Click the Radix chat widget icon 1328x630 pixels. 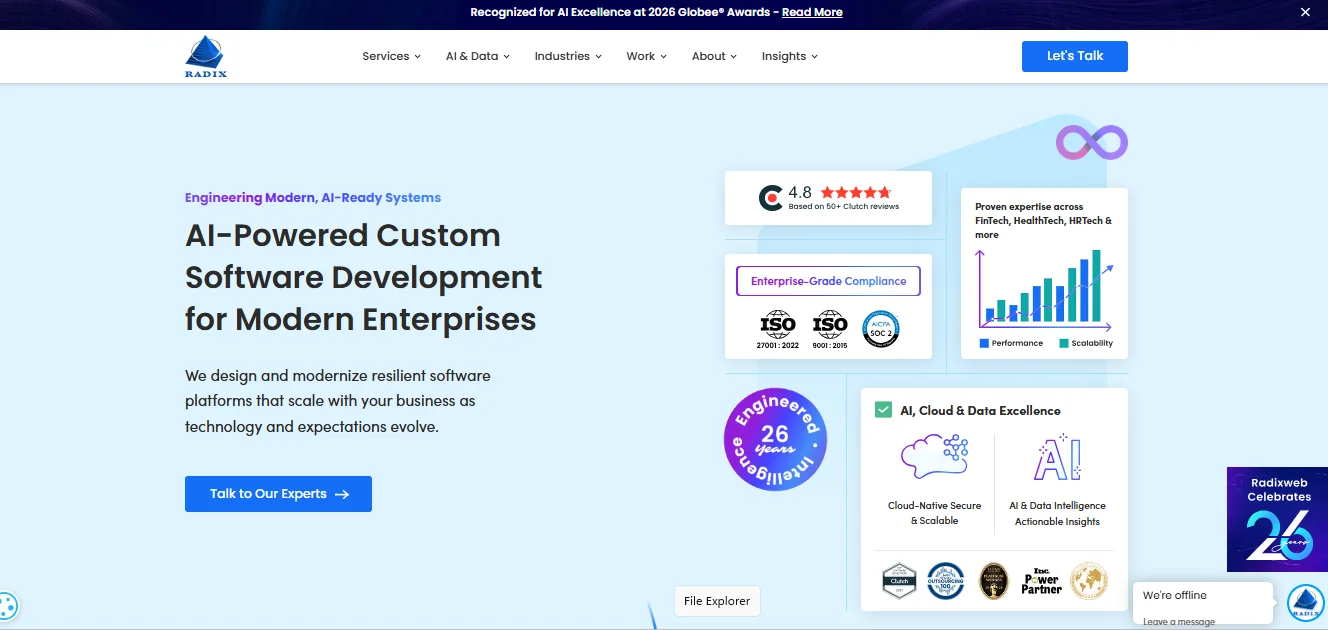(1305, 603)
